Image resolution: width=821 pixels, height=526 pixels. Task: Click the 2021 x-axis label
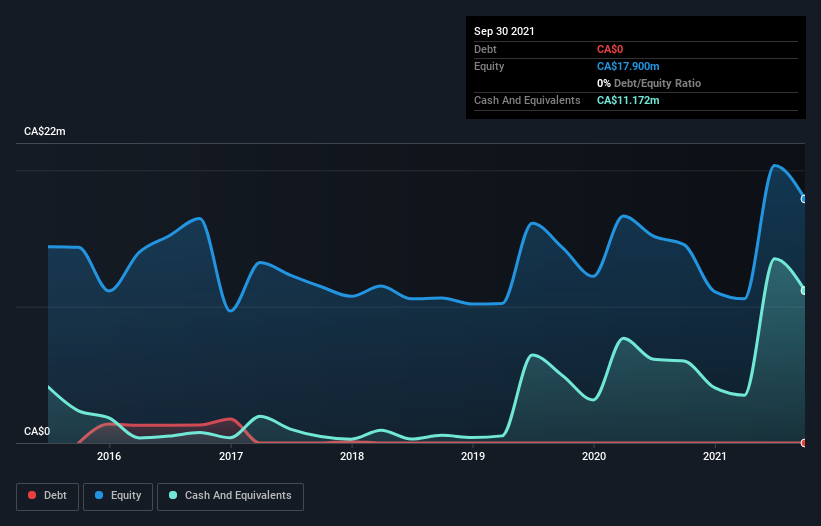715,456
